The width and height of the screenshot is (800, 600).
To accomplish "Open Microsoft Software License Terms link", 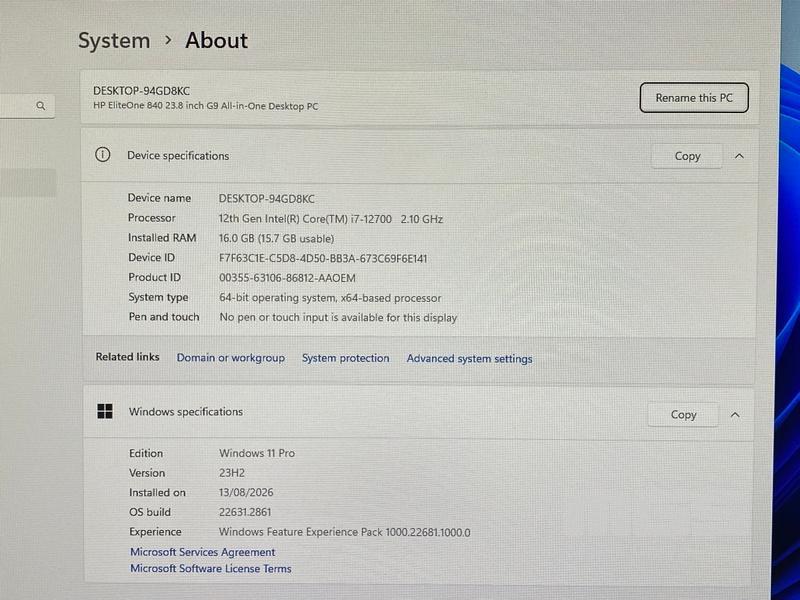I will pyautogui.click(x=211, y=568).
